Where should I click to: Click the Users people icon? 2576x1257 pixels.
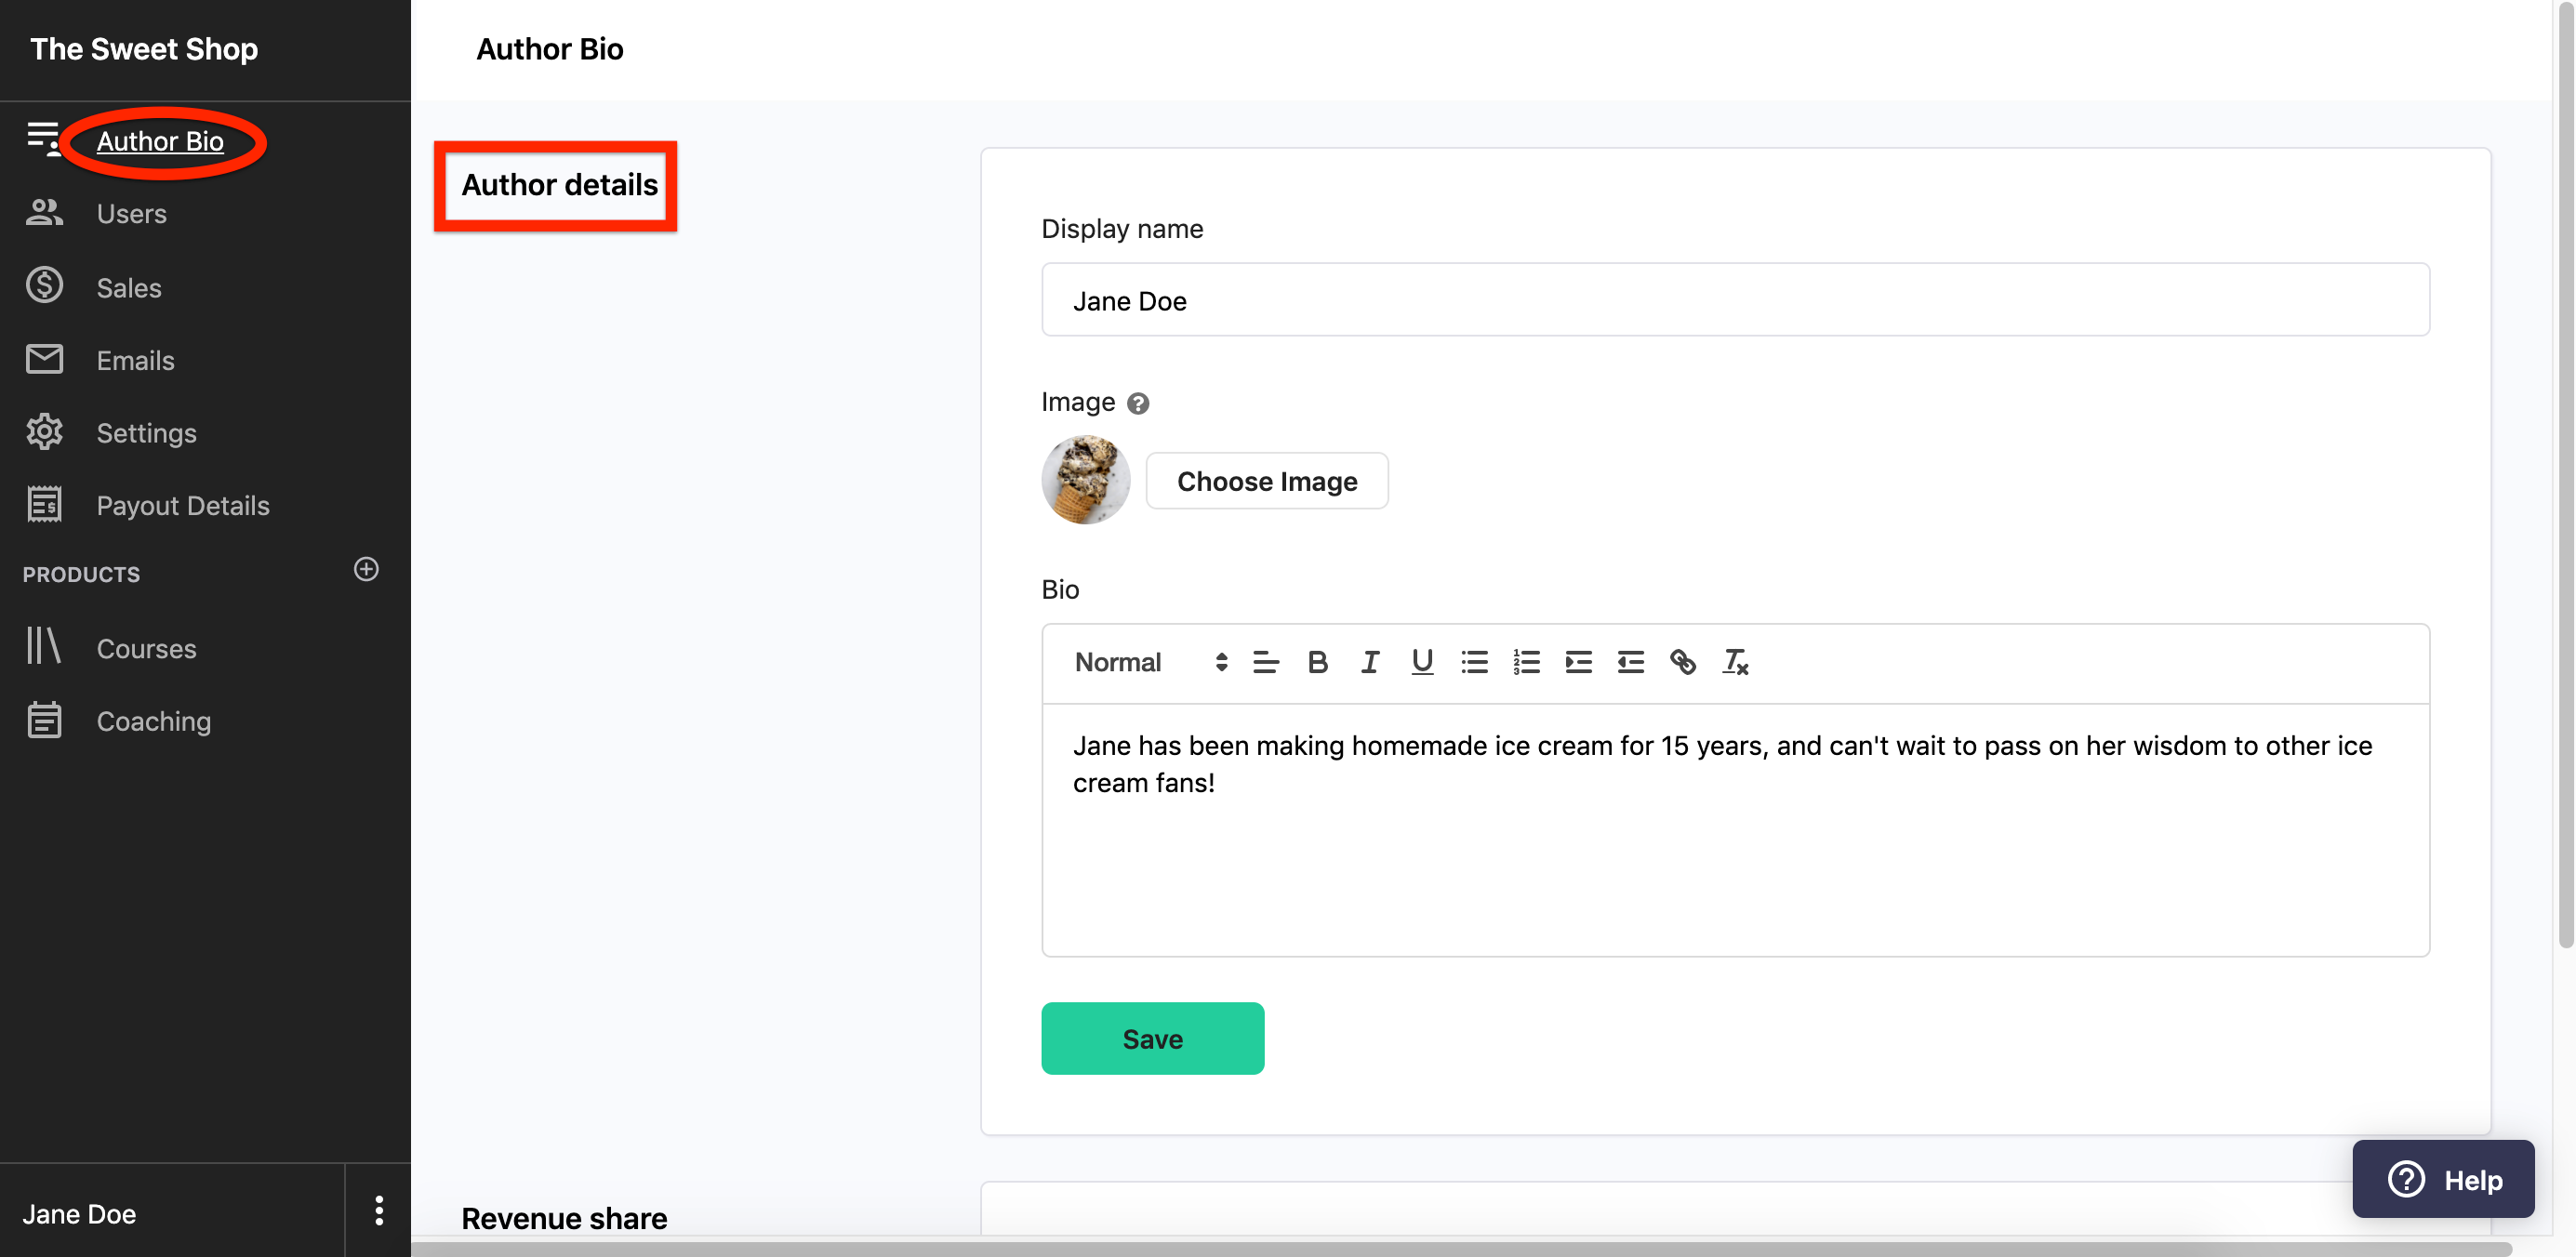click(44, 212)
